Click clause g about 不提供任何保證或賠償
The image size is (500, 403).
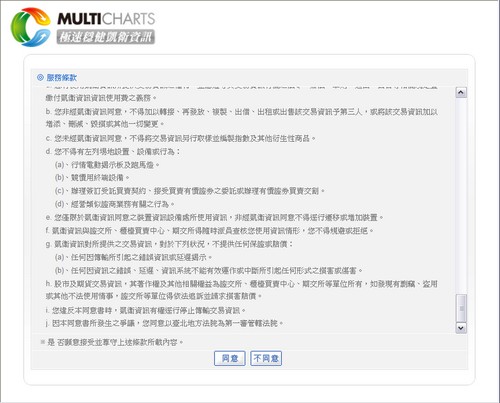coord(169,244)
